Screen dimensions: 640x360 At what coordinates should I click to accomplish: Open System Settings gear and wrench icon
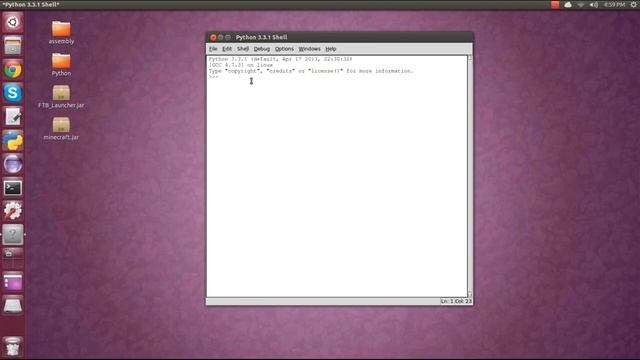click(x=13, y=211)
